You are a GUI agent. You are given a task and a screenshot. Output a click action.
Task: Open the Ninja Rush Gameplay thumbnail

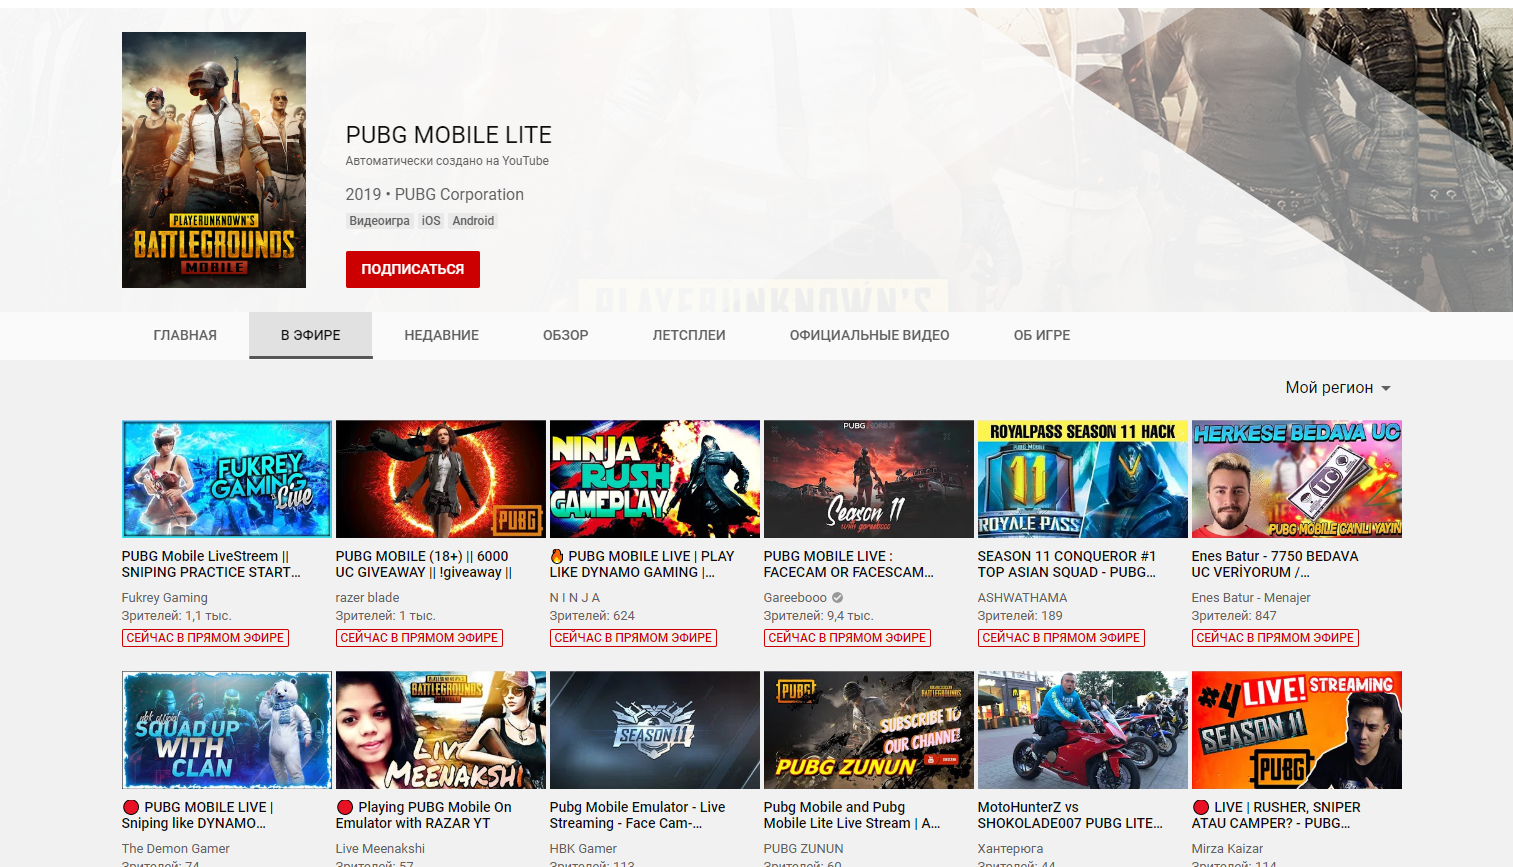point(655,479)
